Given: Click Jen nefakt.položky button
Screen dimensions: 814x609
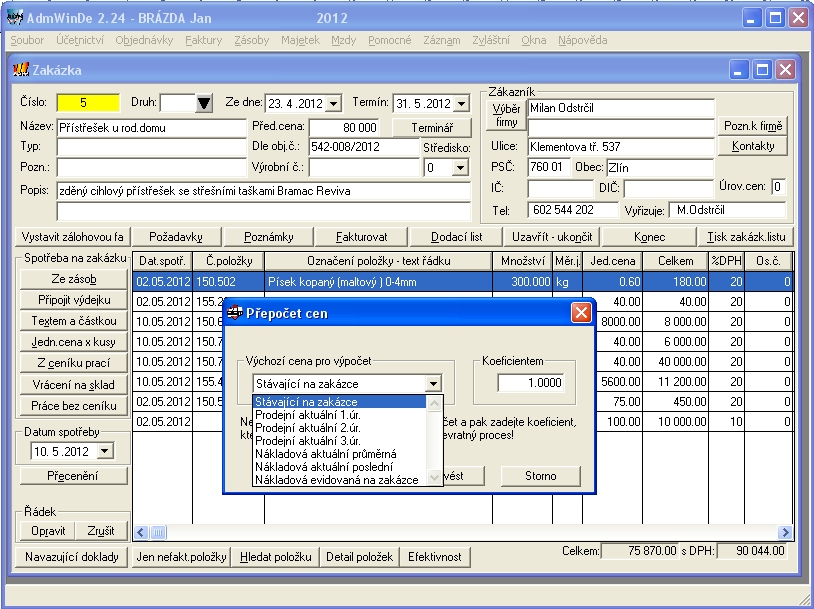Looking at the screenshot, I should [181, 557].
